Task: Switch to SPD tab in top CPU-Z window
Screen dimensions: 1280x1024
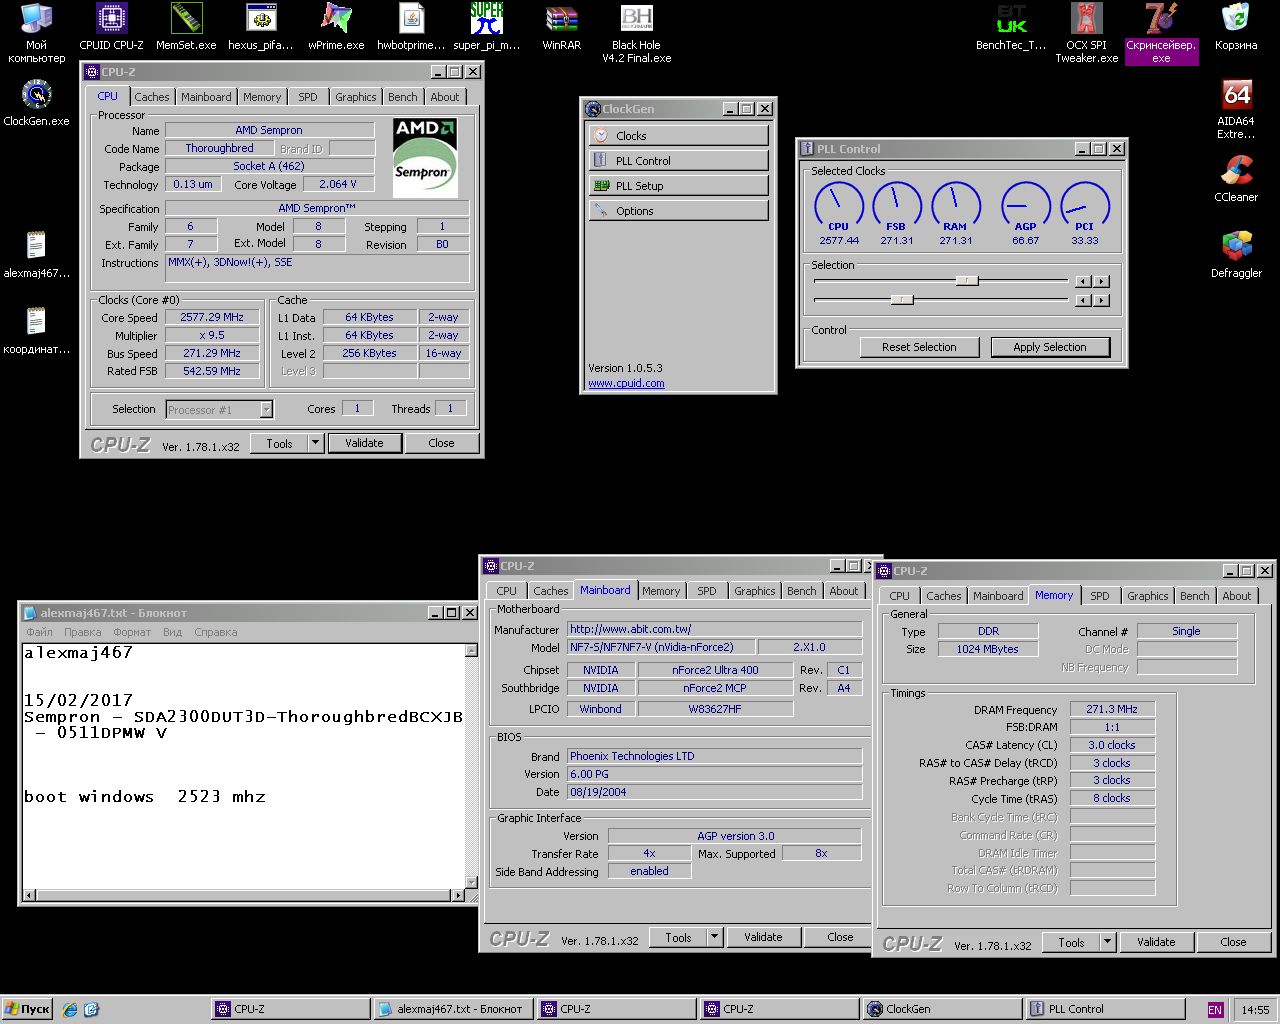Action: tap(308, 97)
